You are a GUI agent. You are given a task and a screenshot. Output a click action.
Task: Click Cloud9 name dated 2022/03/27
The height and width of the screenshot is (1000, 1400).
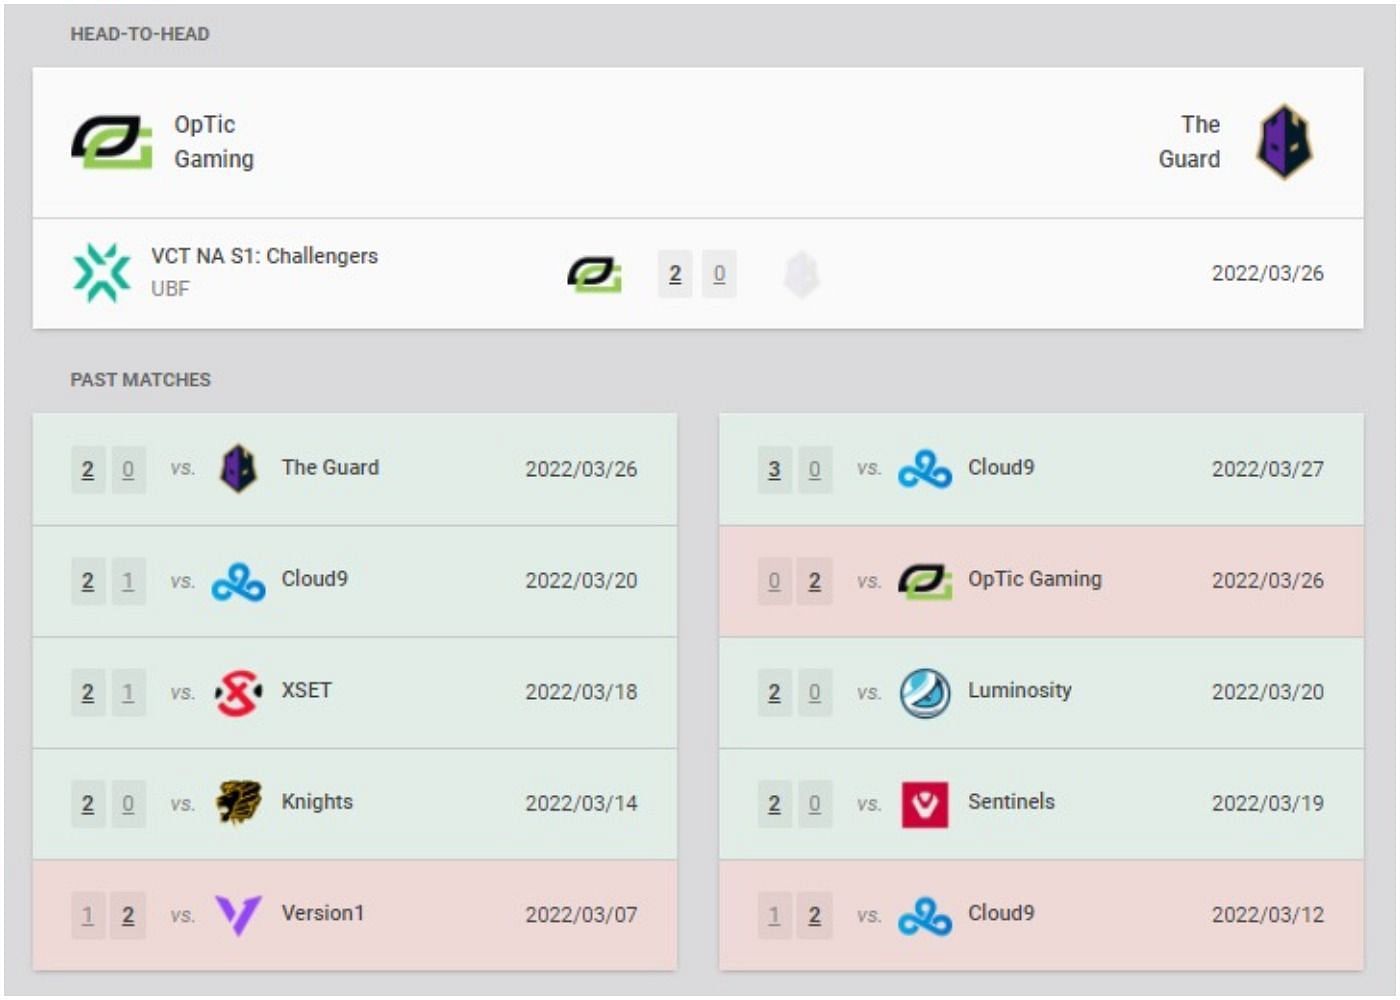point(1001,467)
